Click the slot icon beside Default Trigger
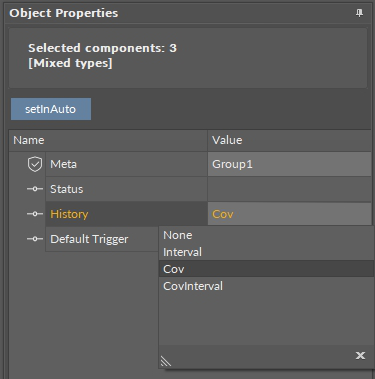This screenshot has height=379, width=375. (x=35, y=239)
